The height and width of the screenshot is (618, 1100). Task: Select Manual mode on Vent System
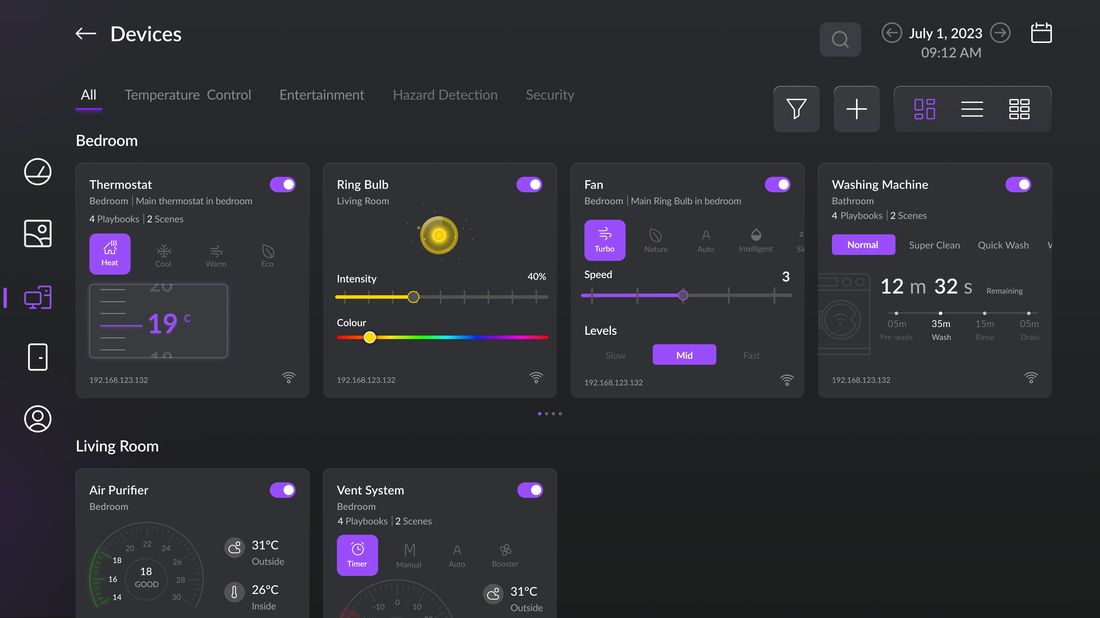(x=409, y=556)
